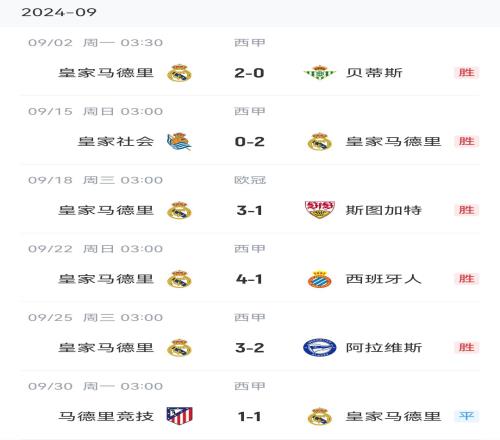Click the 2024-09 month header
The width and height of the screenshot is (500, 440).
[x=59, y=12]
